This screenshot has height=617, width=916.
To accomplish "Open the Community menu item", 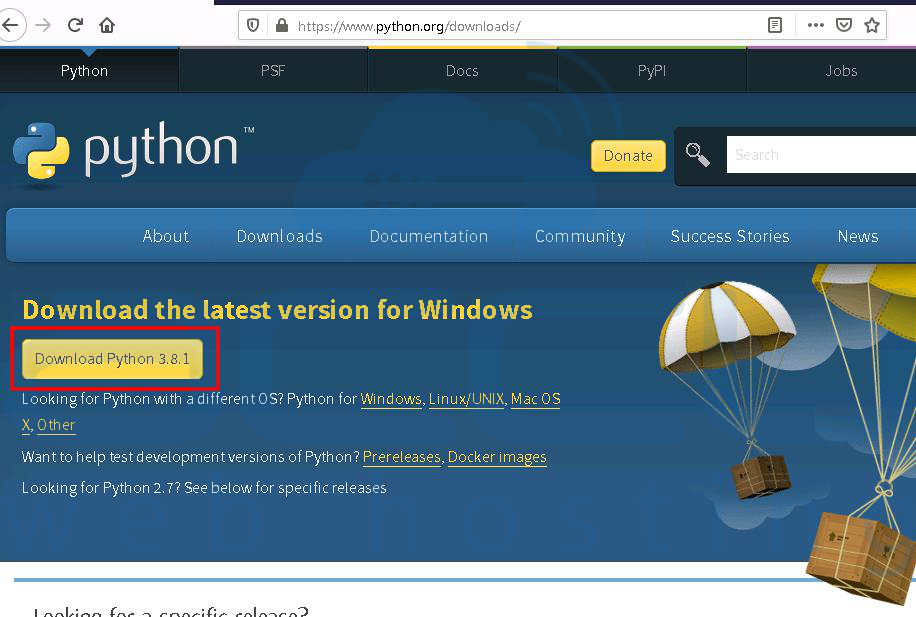I will pyautogui.click(x=579, y=236).
